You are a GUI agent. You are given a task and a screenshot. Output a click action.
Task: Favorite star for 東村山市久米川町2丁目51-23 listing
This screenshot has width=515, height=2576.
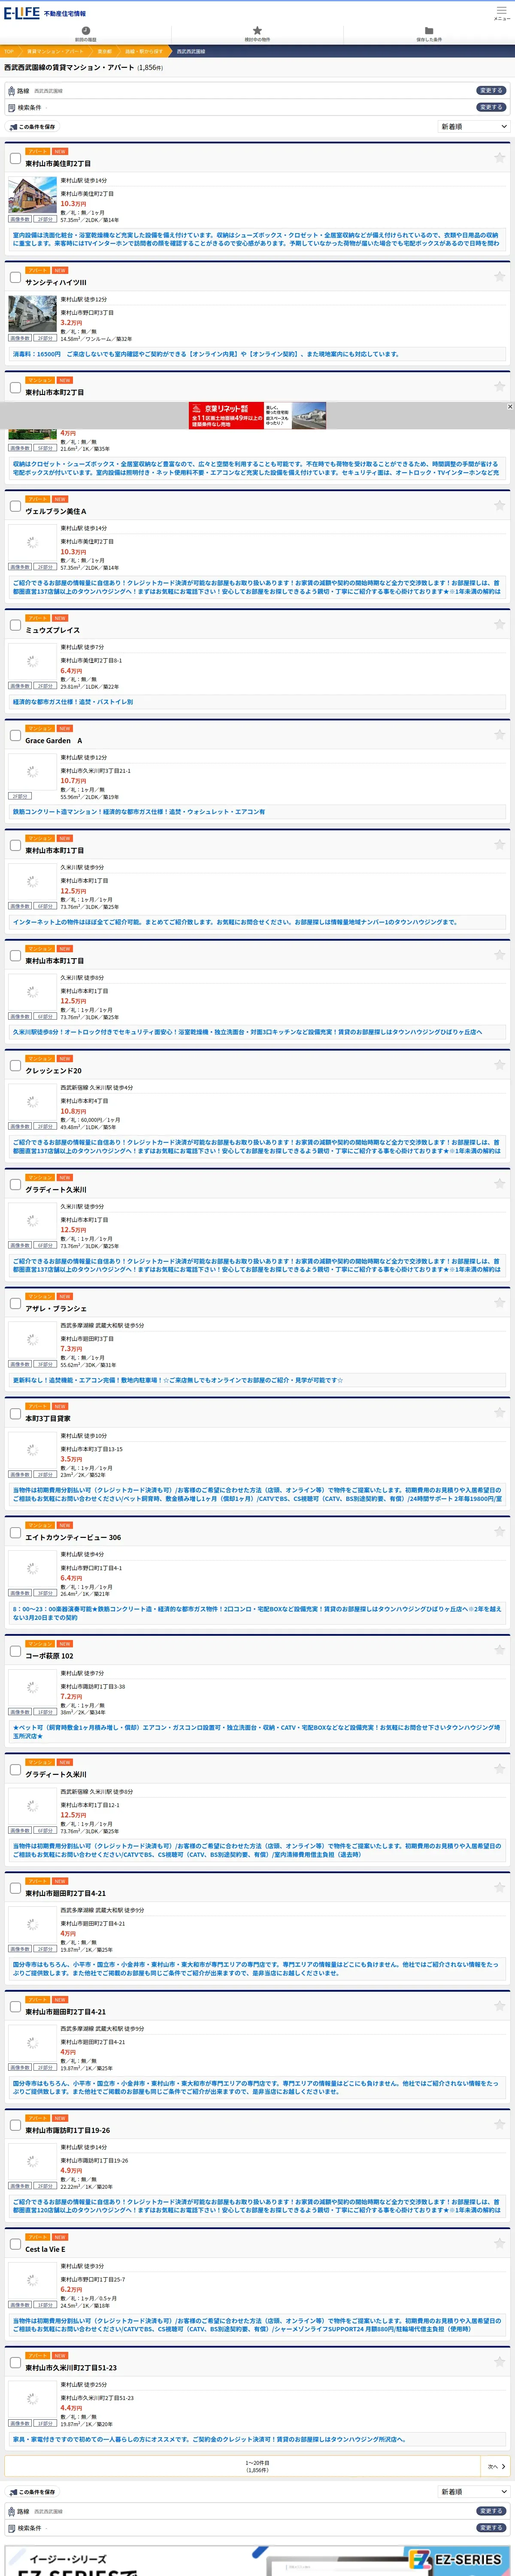tap(499, 2363)
